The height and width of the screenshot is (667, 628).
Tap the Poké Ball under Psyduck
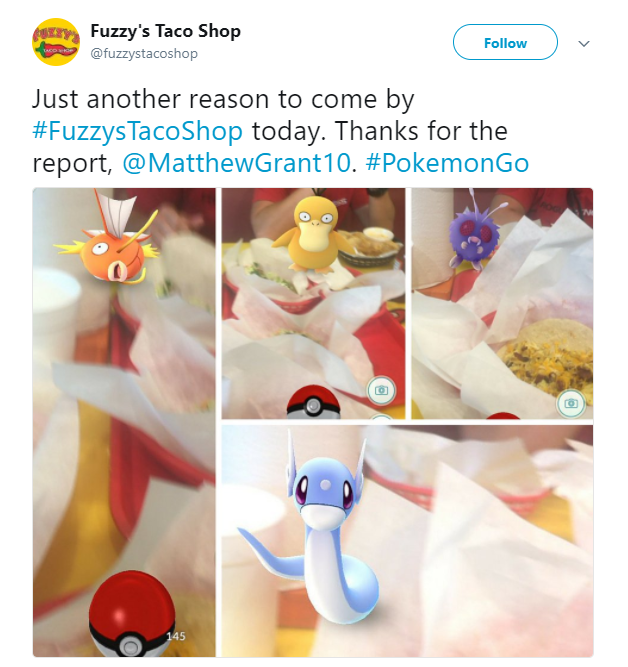314,402
